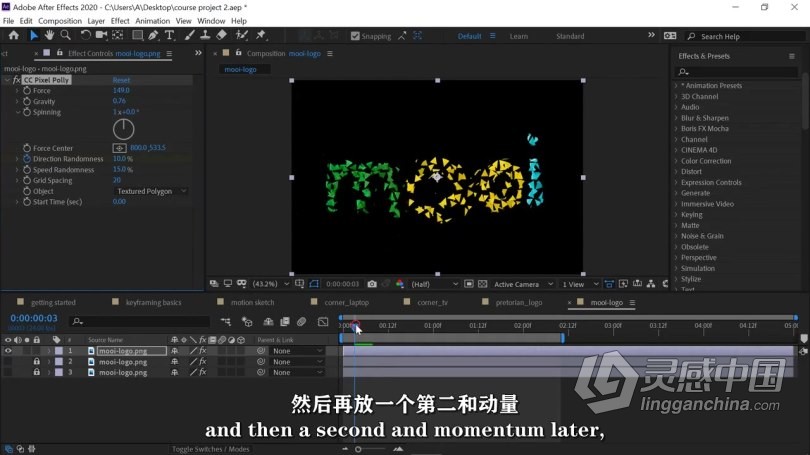Select the Clone Stamp tool
This screenshot has width=810, height=455.
tap(205, 35)
